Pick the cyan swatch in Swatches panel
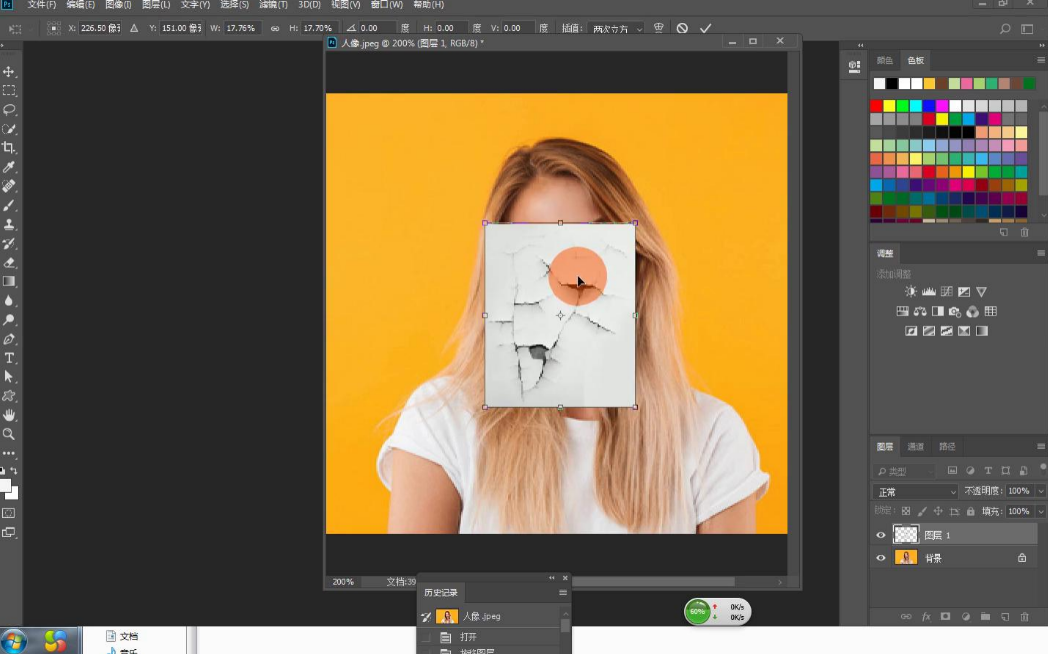This screenshot has height=654, width=1048. pyautogui.click(x=916, y=106)
